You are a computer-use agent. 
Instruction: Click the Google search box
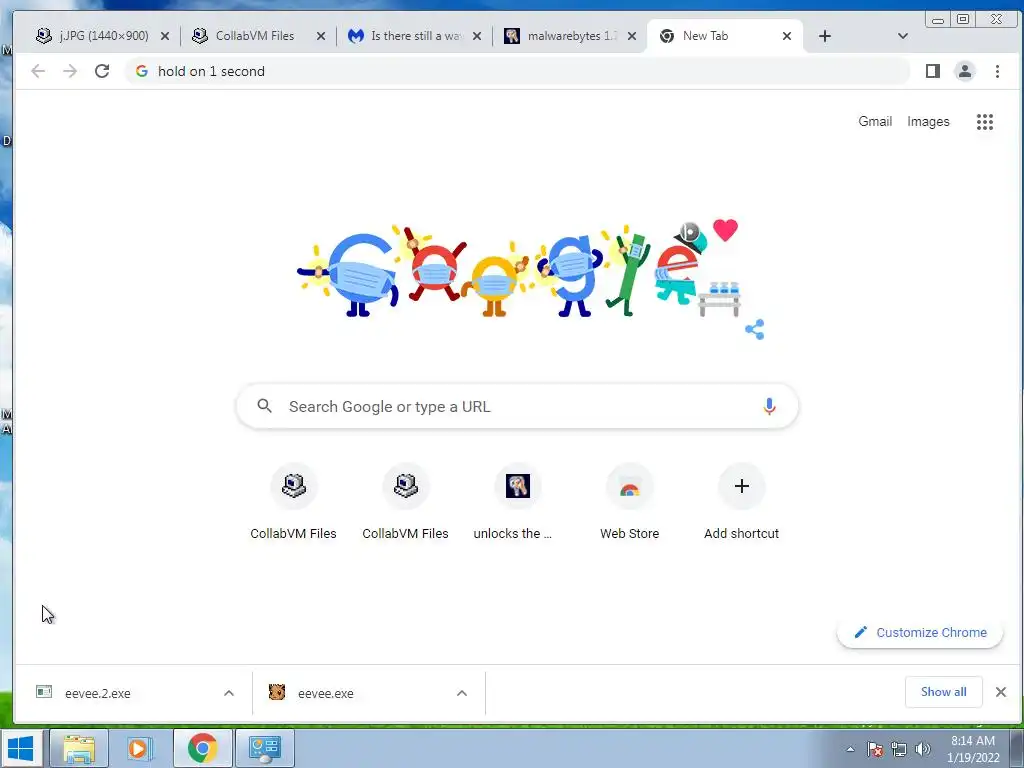(x=517, y=406)
